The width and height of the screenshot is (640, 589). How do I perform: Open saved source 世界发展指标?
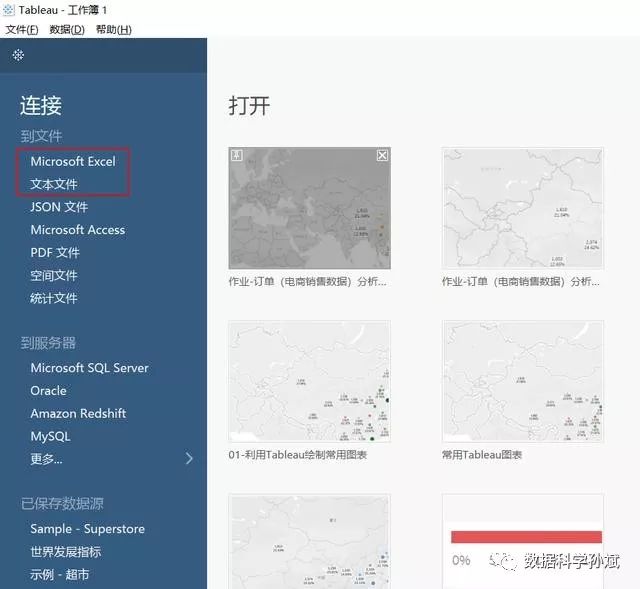66,552
